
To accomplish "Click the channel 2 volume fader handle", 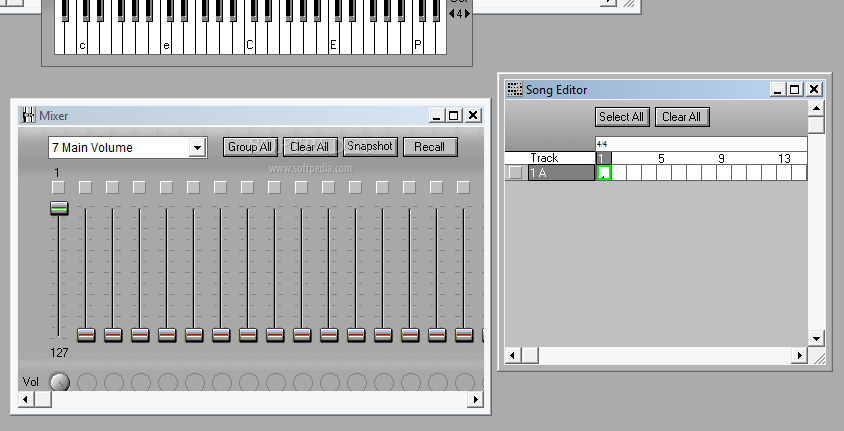I will coord(86,335).
